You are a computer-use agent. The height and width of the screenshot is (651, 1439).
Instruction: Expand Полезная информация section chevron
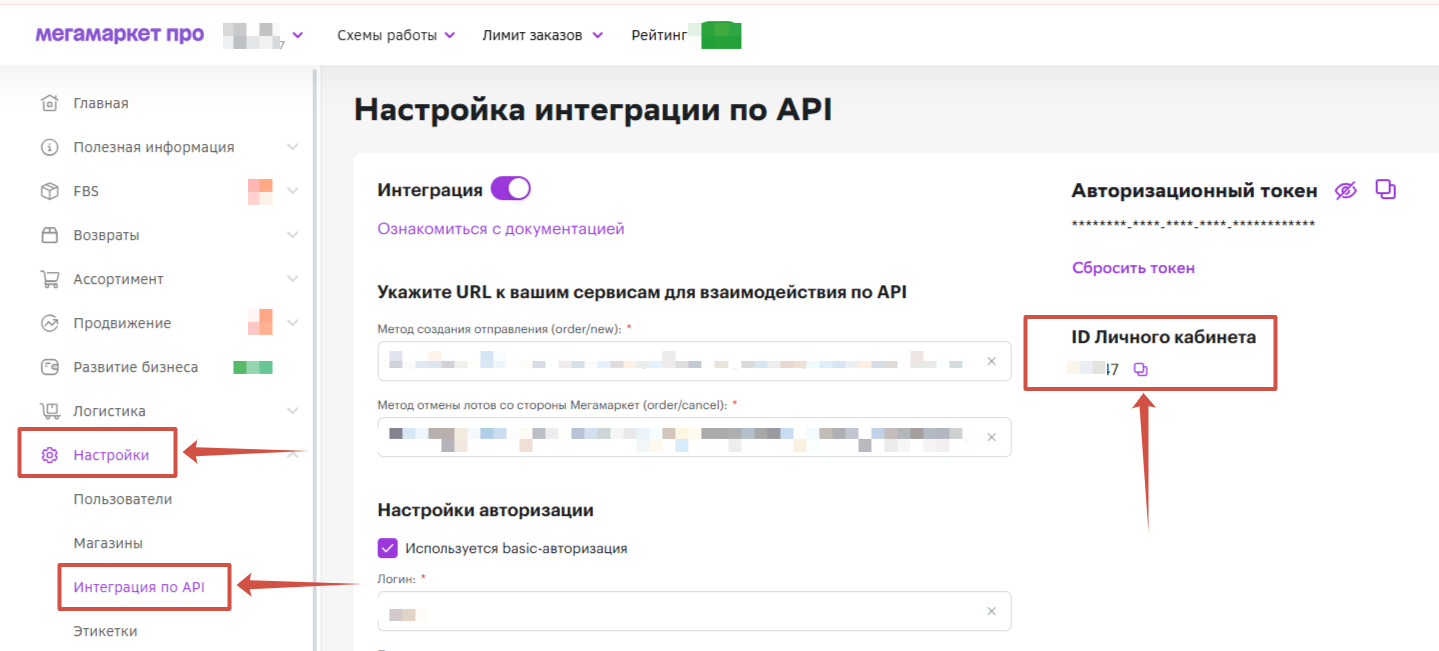292,147
